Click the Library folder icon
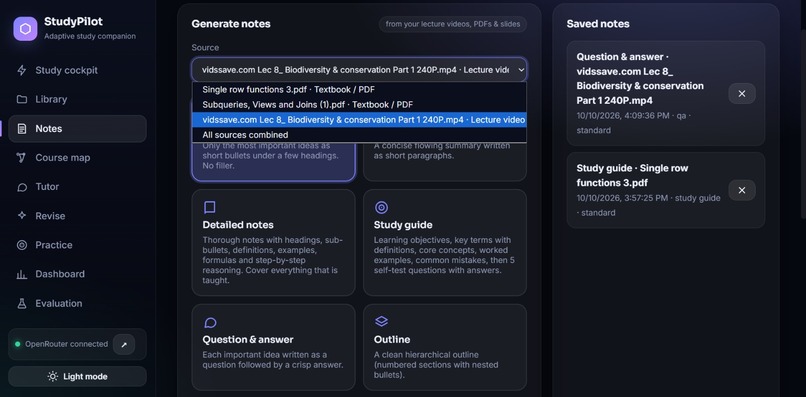This screenshot has height=397, width=806. pos(22,99)
